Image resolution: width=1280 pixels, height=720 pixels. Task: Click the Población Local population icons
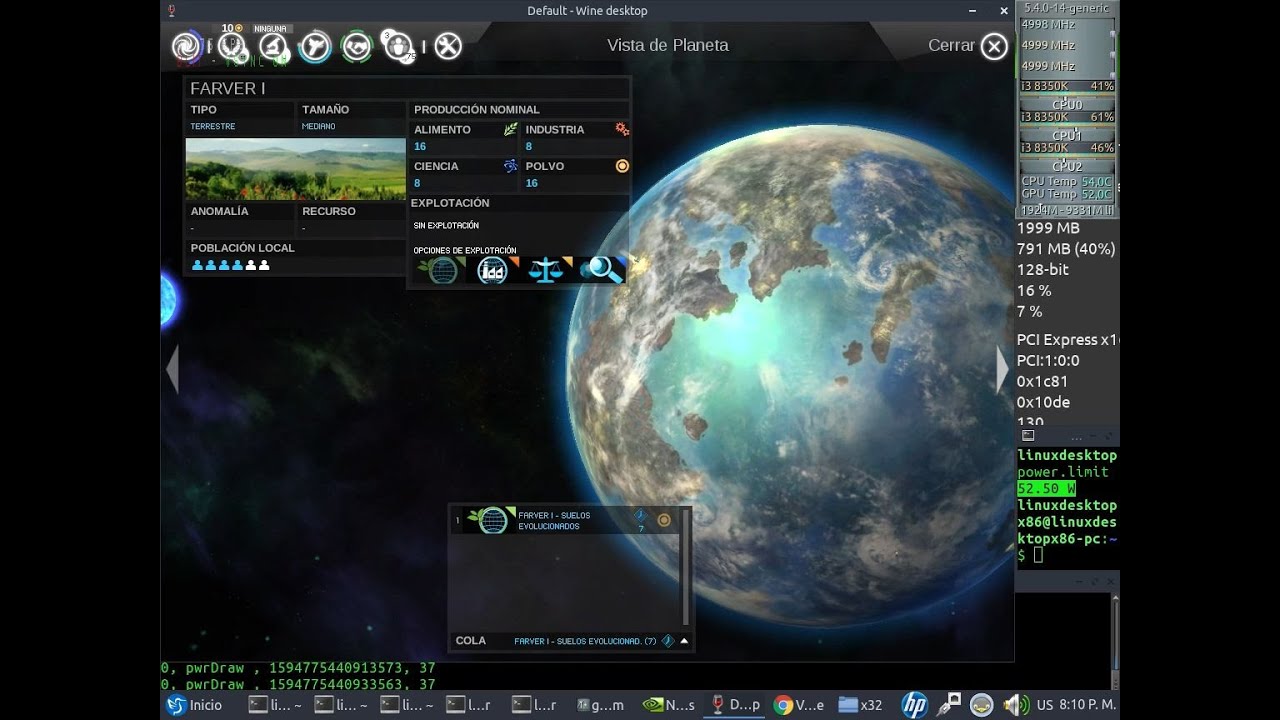click(230, 266)
